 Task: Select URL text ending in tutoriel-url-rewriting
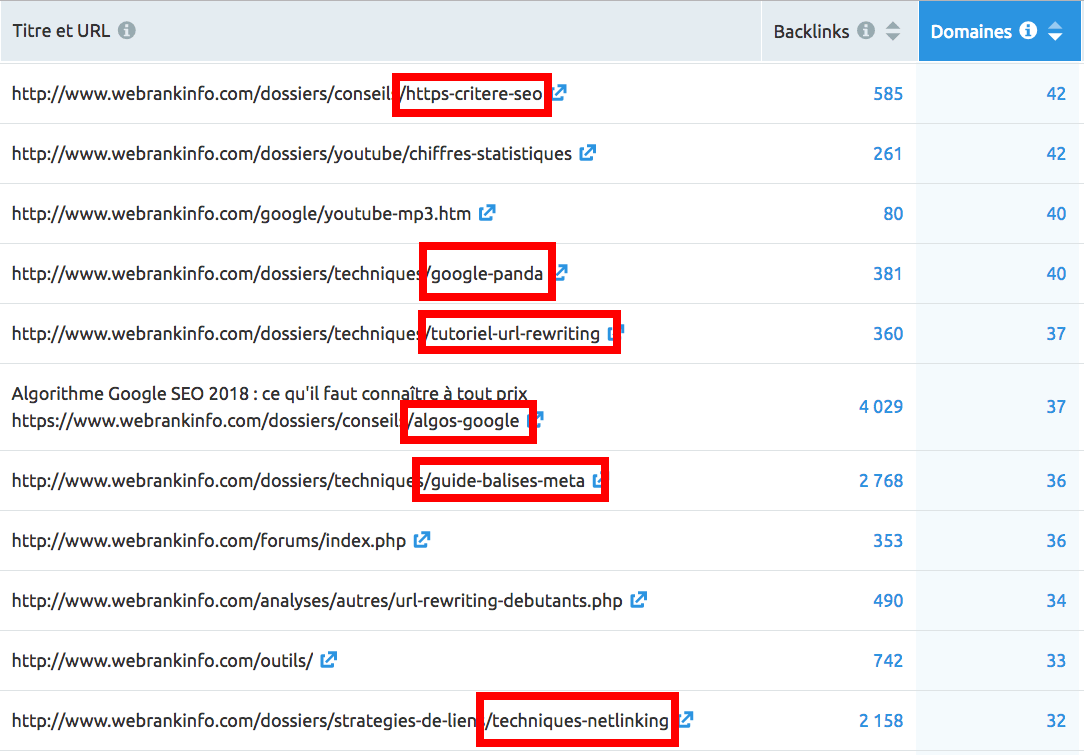pos(306,334)
